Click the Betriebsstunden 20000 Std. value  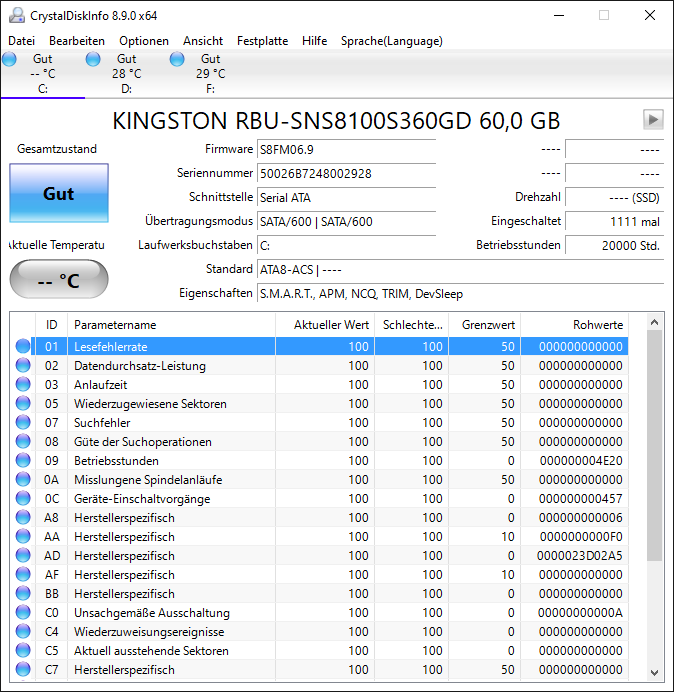pyautogui.click(x=614, y=245)
